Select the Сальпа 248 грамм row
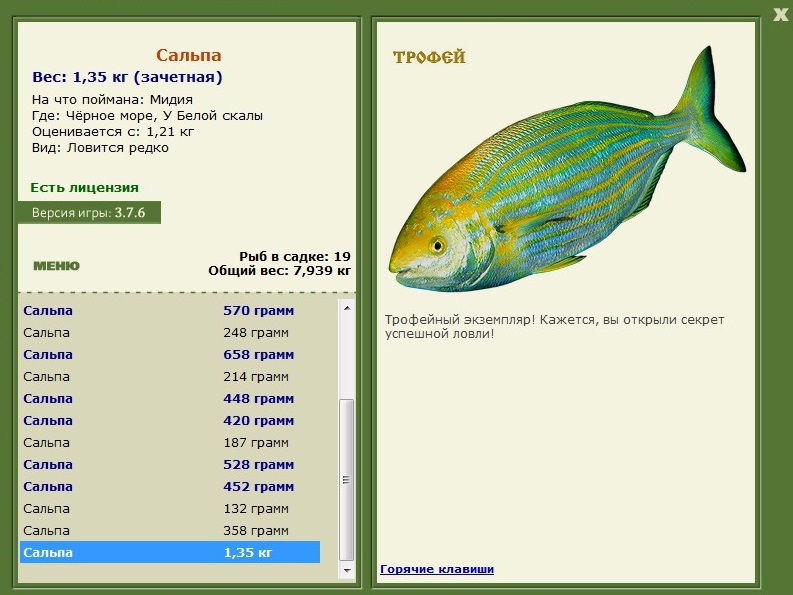 (x=170, y=333)
